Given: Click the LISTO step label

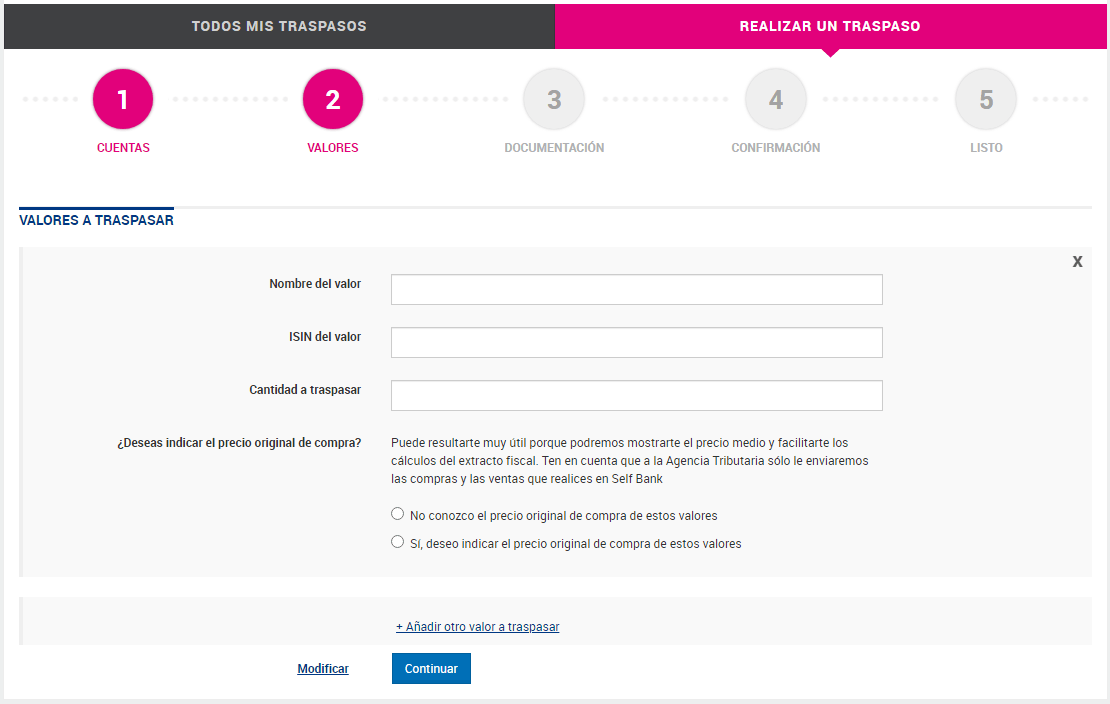Looking at the screenshot, I should tap(986, 148).
